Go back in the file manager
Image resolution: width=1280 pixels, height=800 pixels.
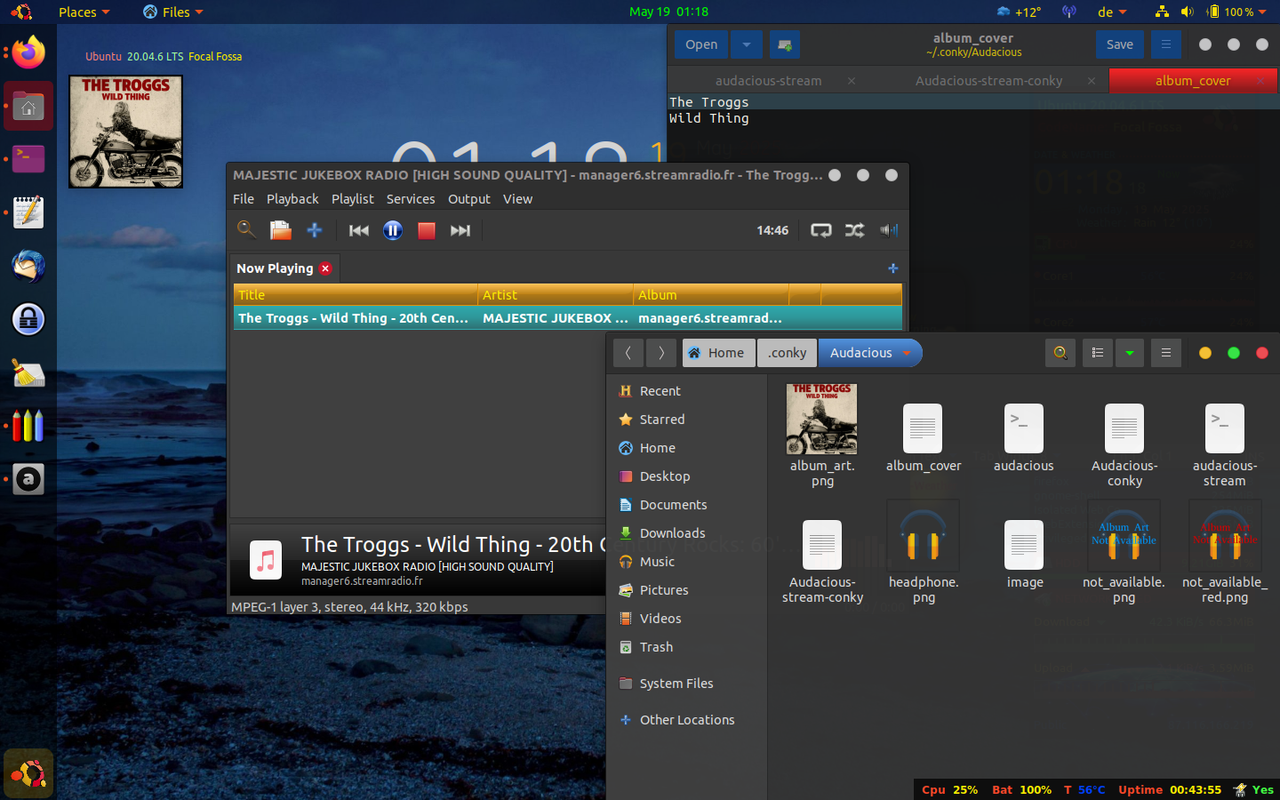point(627,353)
